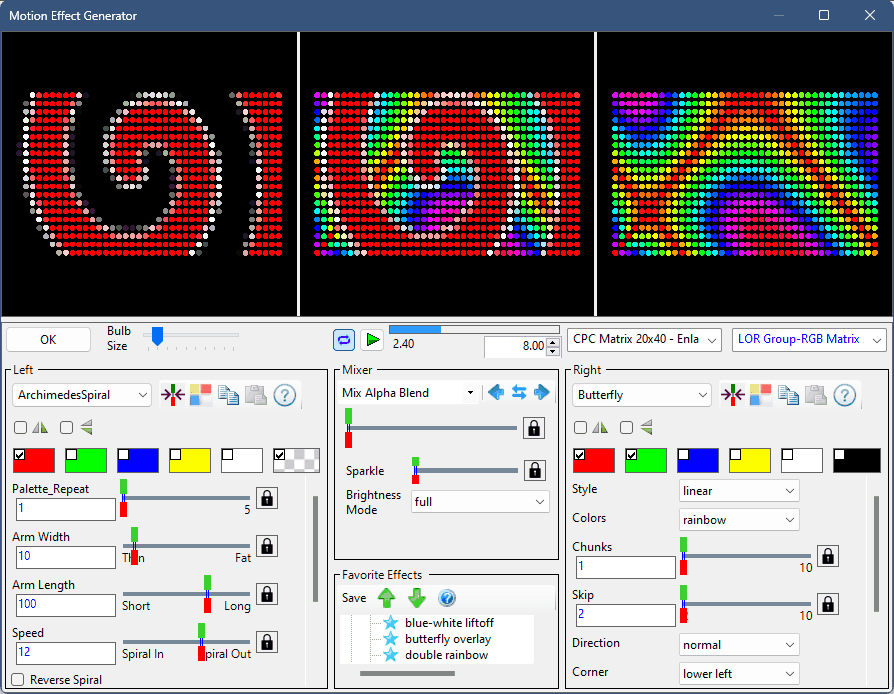Open the Right effect randomize colors icon

click(760, 395)
